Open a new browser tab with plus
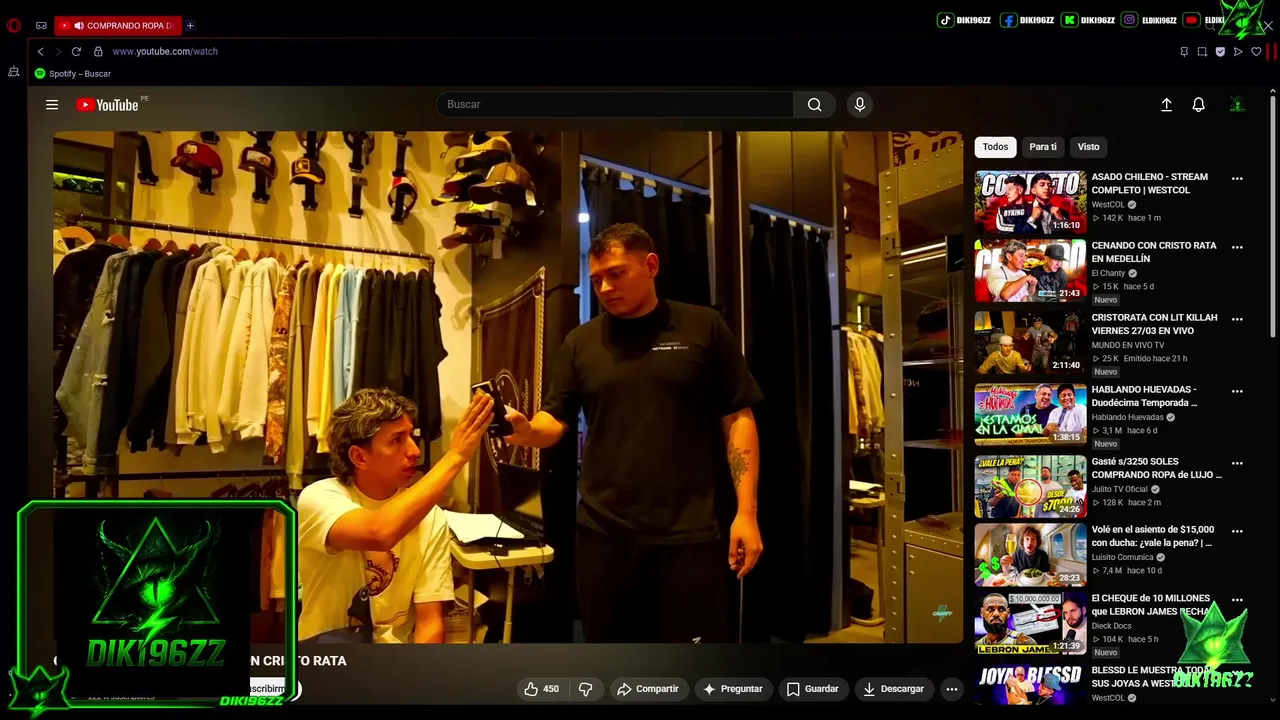 tap(190, 26)
